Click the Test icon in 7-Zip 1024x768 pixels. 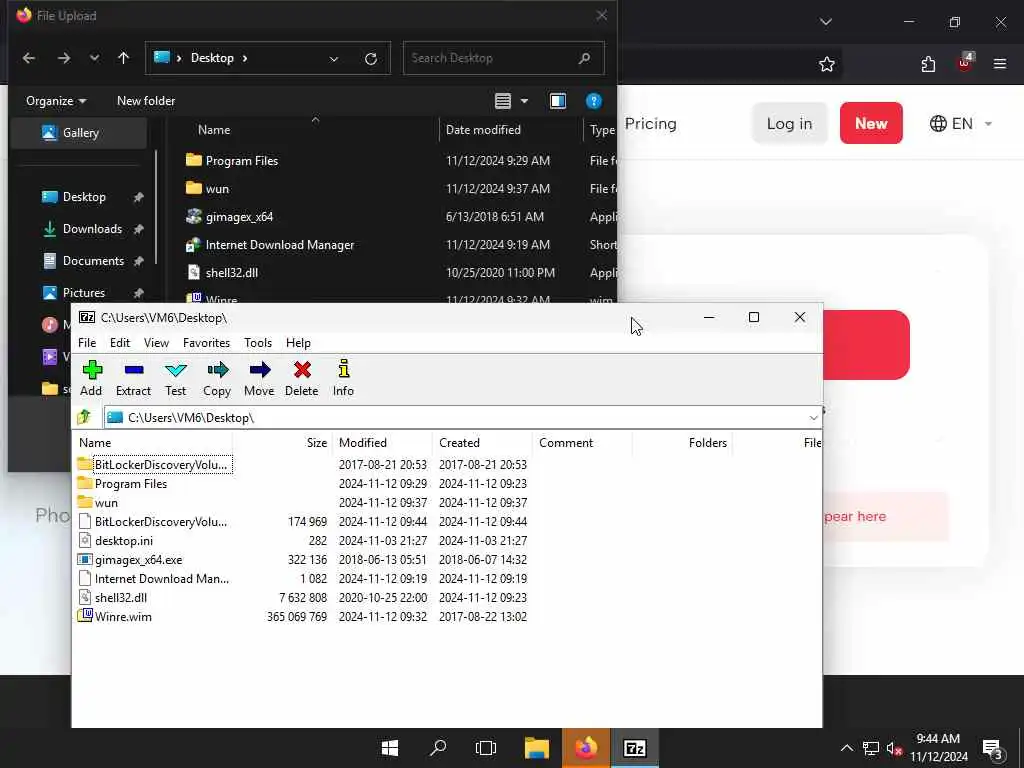tap(176, 370)
